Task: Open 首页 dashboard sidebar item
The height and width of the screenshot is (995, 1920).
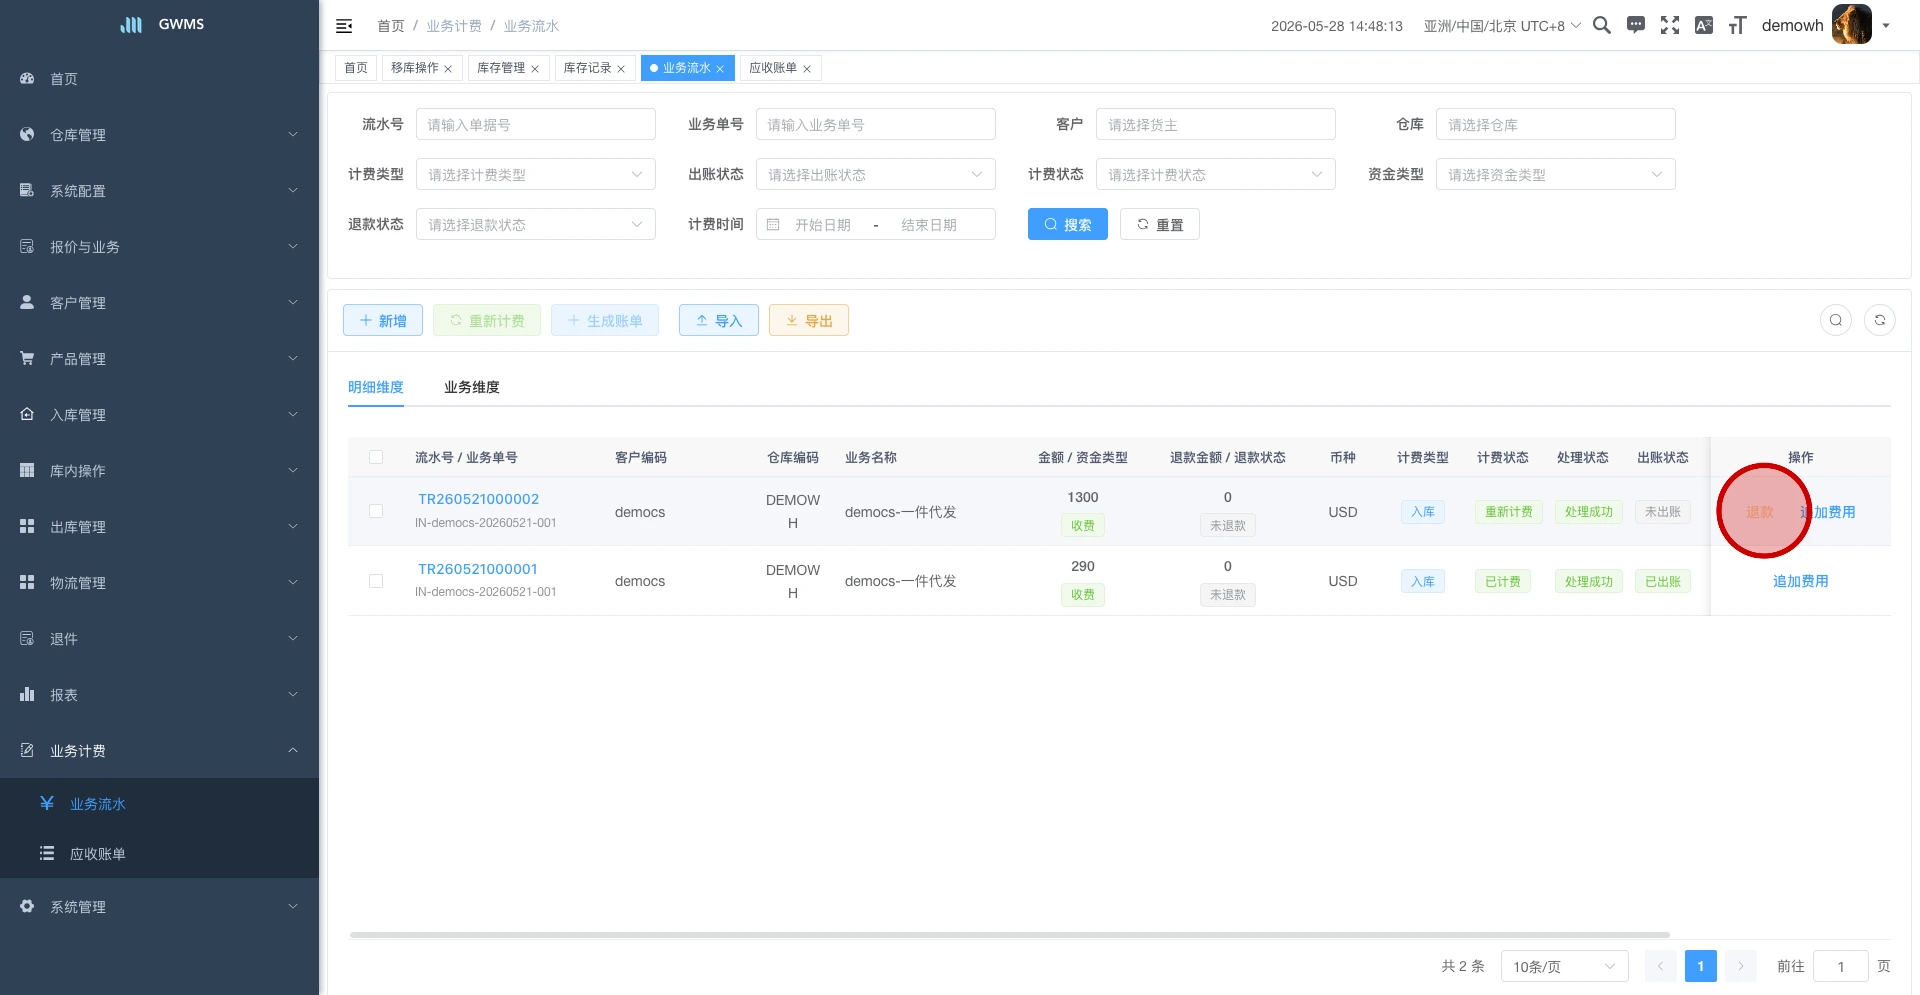Action: [160, 79]
